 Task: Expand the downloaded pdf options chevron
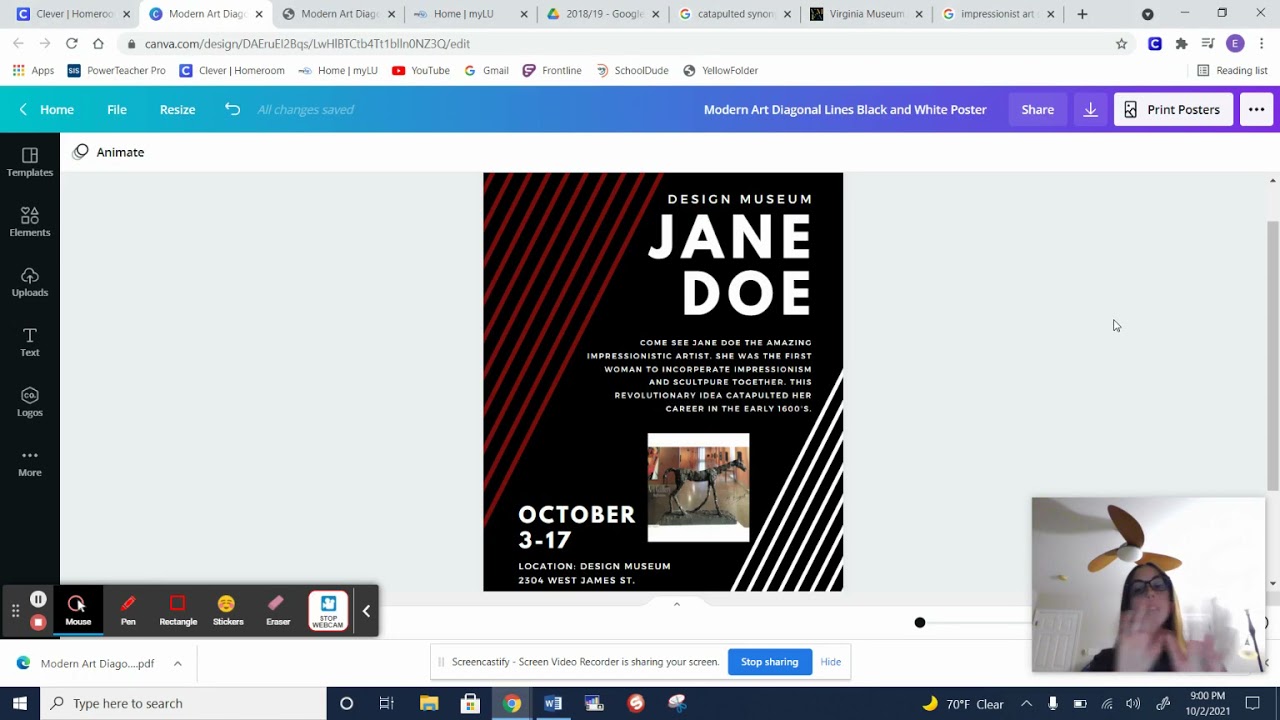pyautogui.click(x=177, y=663)
